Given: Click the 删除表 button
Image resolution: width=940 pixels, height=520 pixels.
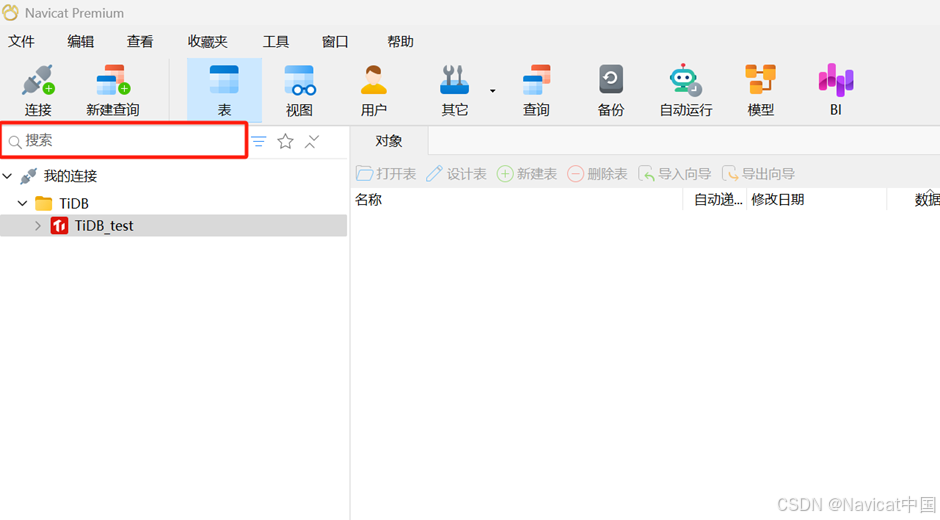Looking at the screenshot, I should click(x=597, y=174).
